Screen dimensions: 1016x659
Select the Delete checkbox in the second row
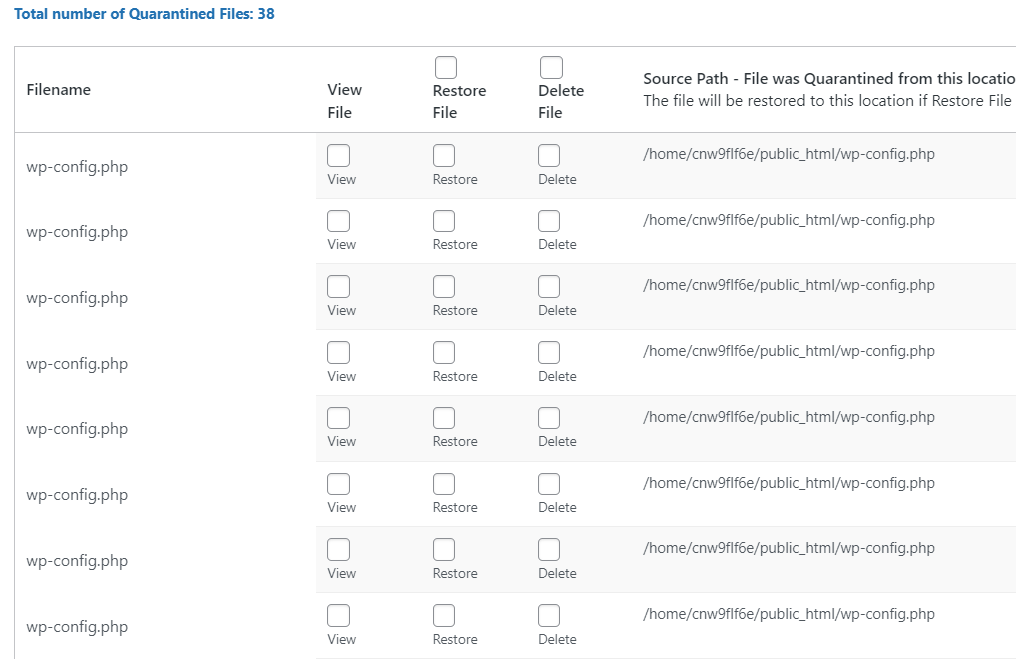coord(549,221)
